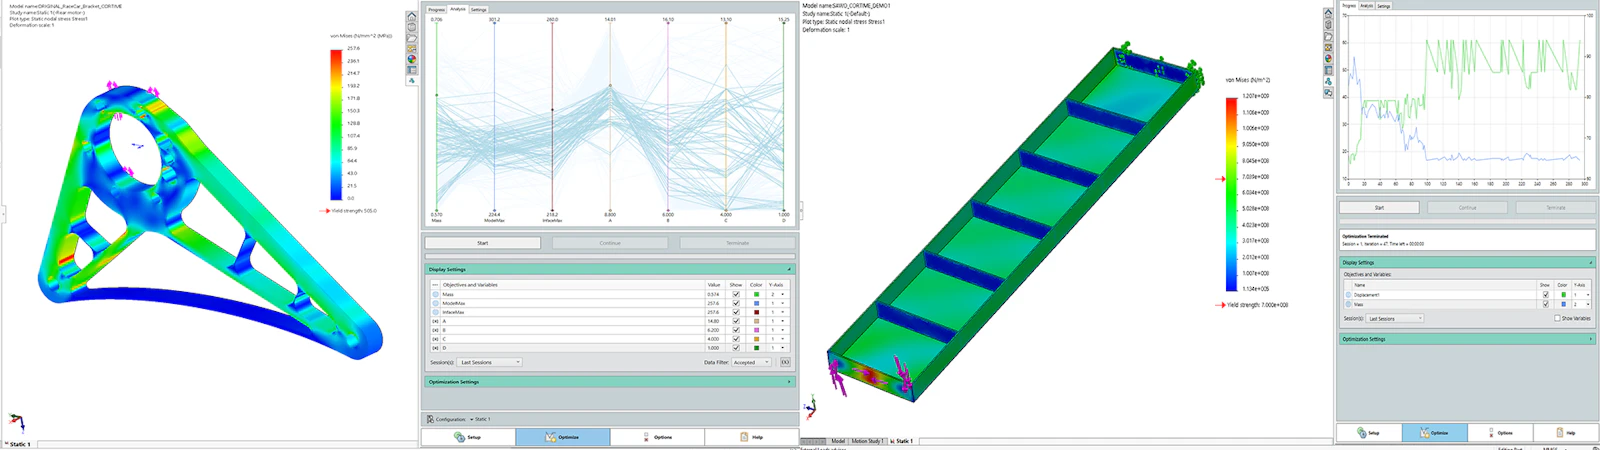
Task: Click the color wheel icon in right panel's side strip
Action: pyautogui.click(x=1328, y=58)
